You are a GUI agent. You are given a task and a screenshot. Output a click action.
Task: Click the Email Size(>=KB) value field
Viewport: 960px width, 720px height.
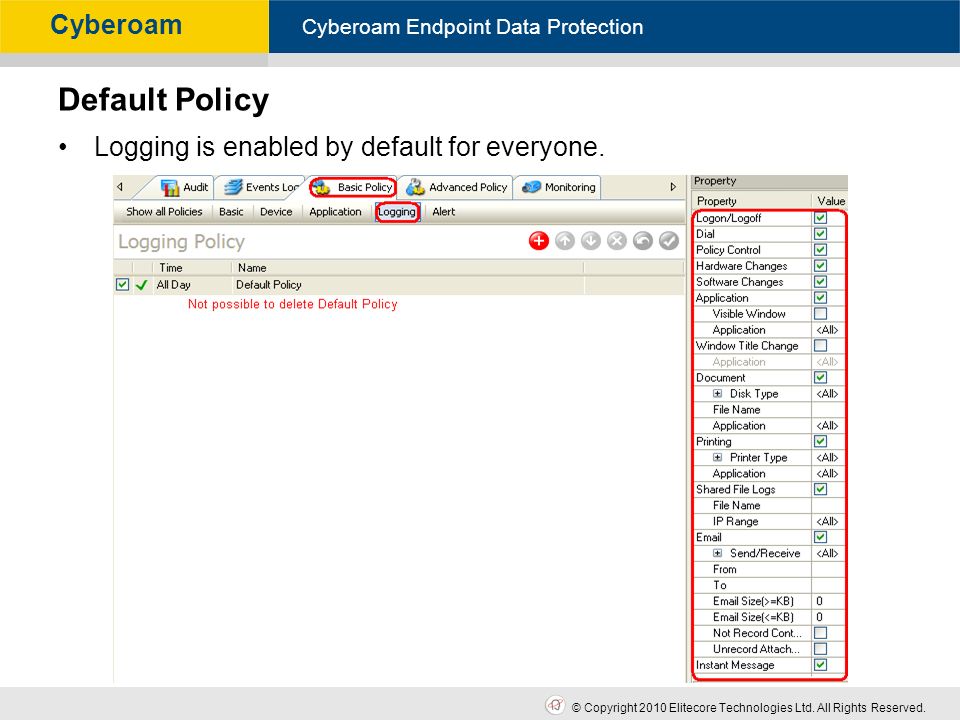pyautogui.click(x=827, y=601)
